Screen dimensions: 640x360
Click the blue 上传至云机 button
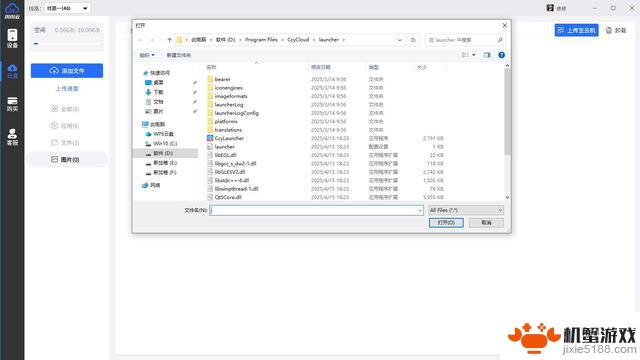coord(576,30)
